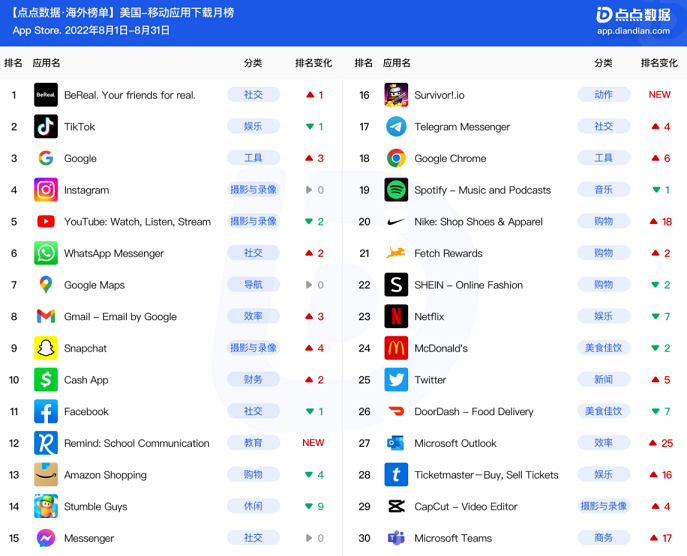
Task: Click the Google app icon
Action: (x=46, y=158)
